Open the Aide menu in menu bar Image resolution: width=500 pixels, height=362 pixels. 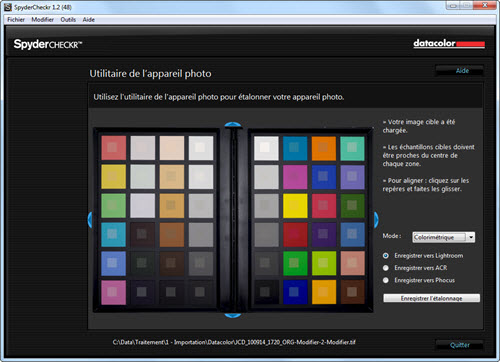click(x=89, y=20)
